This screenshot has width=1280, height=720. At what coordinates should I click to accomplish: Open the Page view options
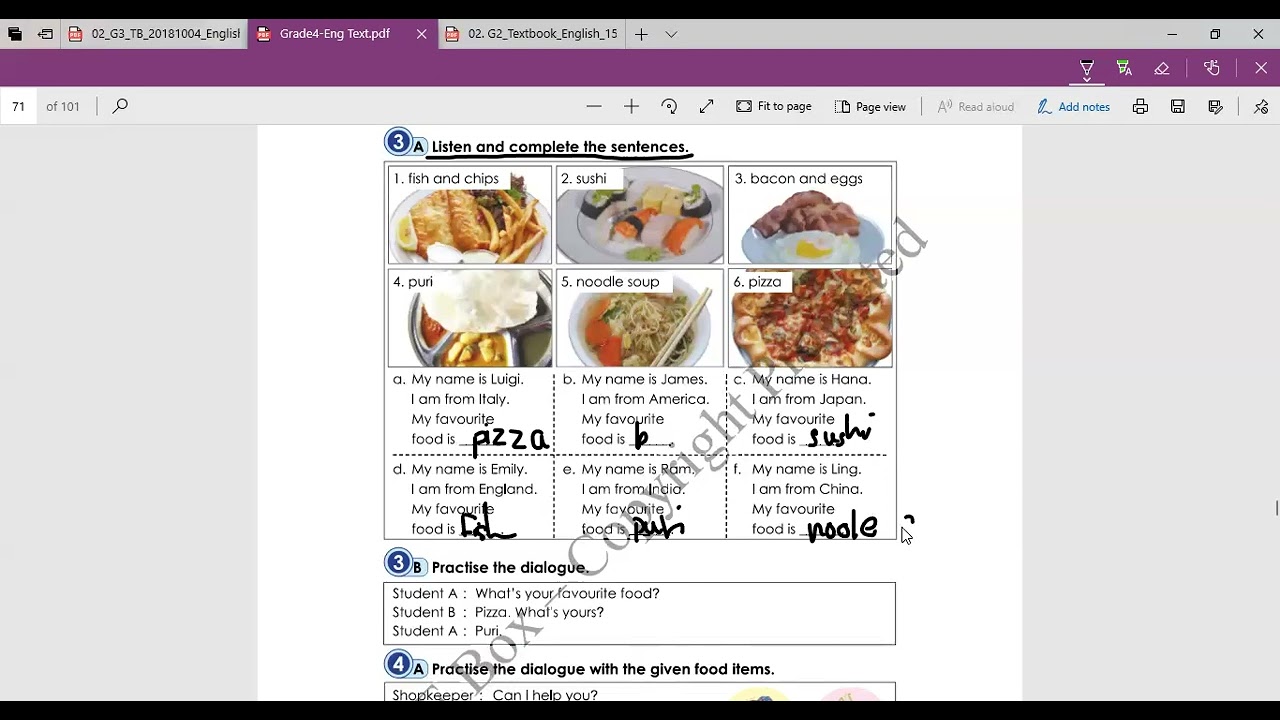tap(870, 106)
